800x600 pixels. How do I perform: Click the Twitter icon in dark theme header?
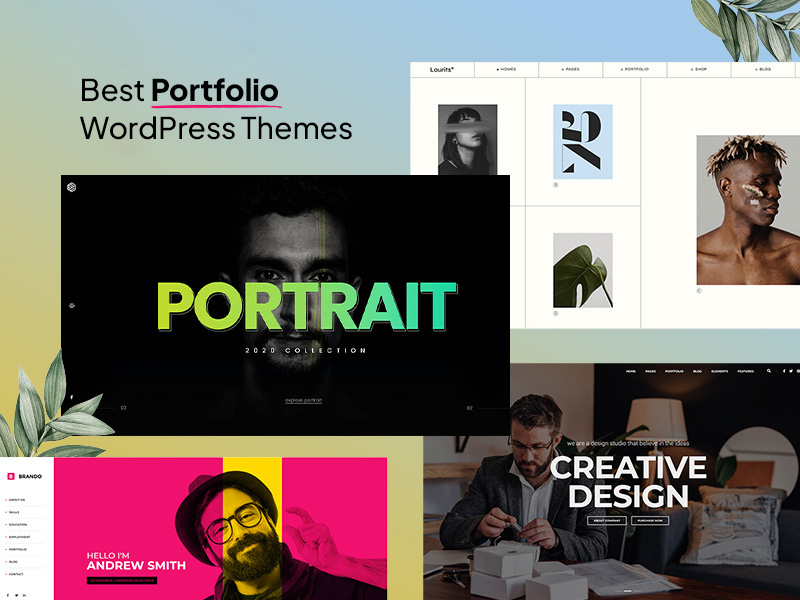(x=789, y=371)
